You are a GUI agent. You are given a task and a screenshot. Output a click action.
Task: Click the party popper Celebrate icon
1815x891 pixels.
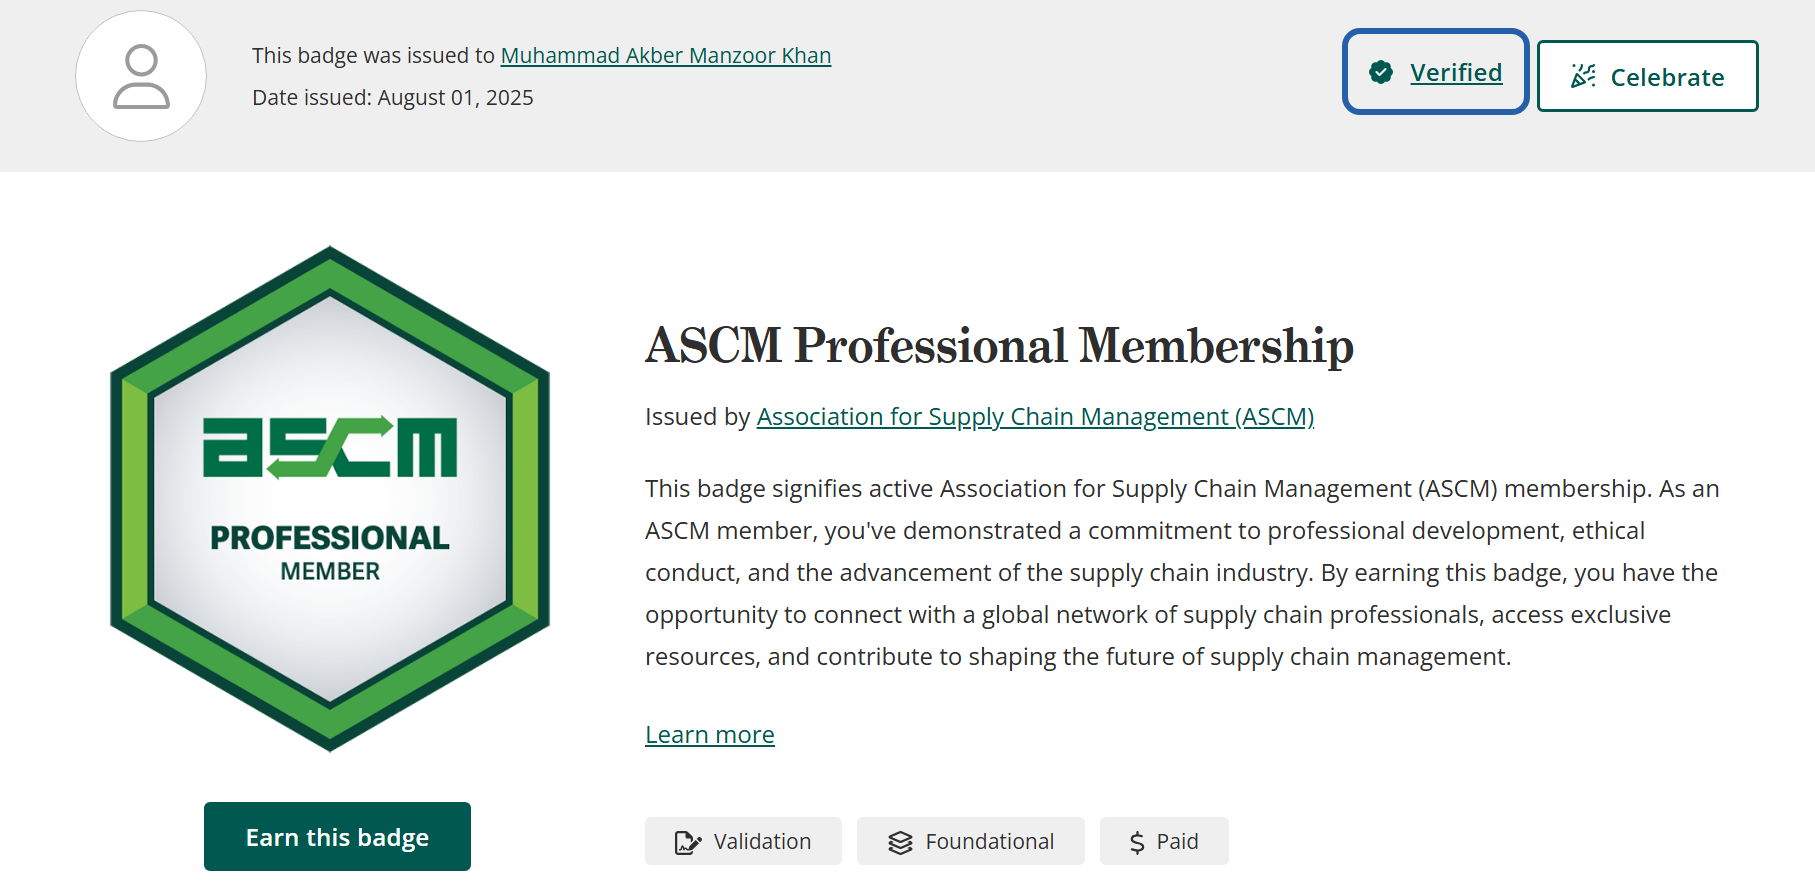coord(1583,76)
